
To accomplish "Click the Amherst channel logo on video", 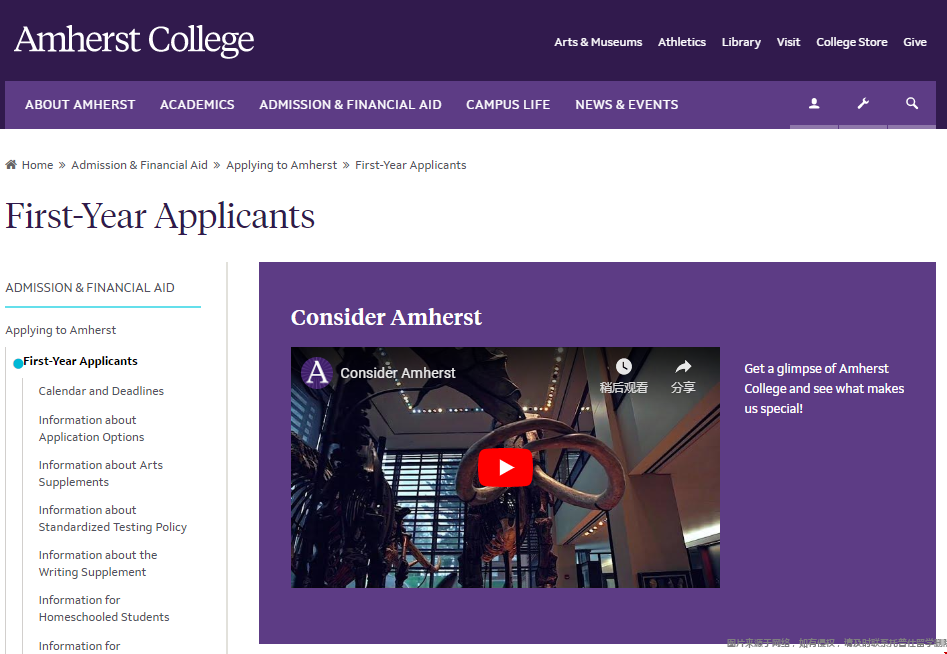I will [316, 373].
